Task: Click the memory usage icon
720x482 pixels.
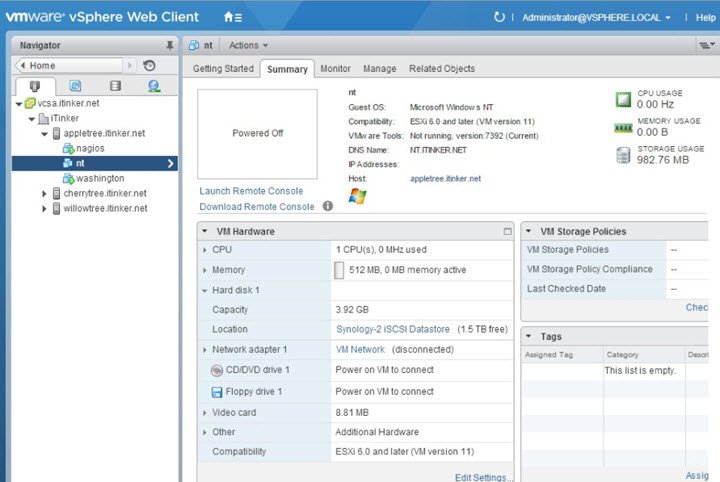Action: point(623,128)
